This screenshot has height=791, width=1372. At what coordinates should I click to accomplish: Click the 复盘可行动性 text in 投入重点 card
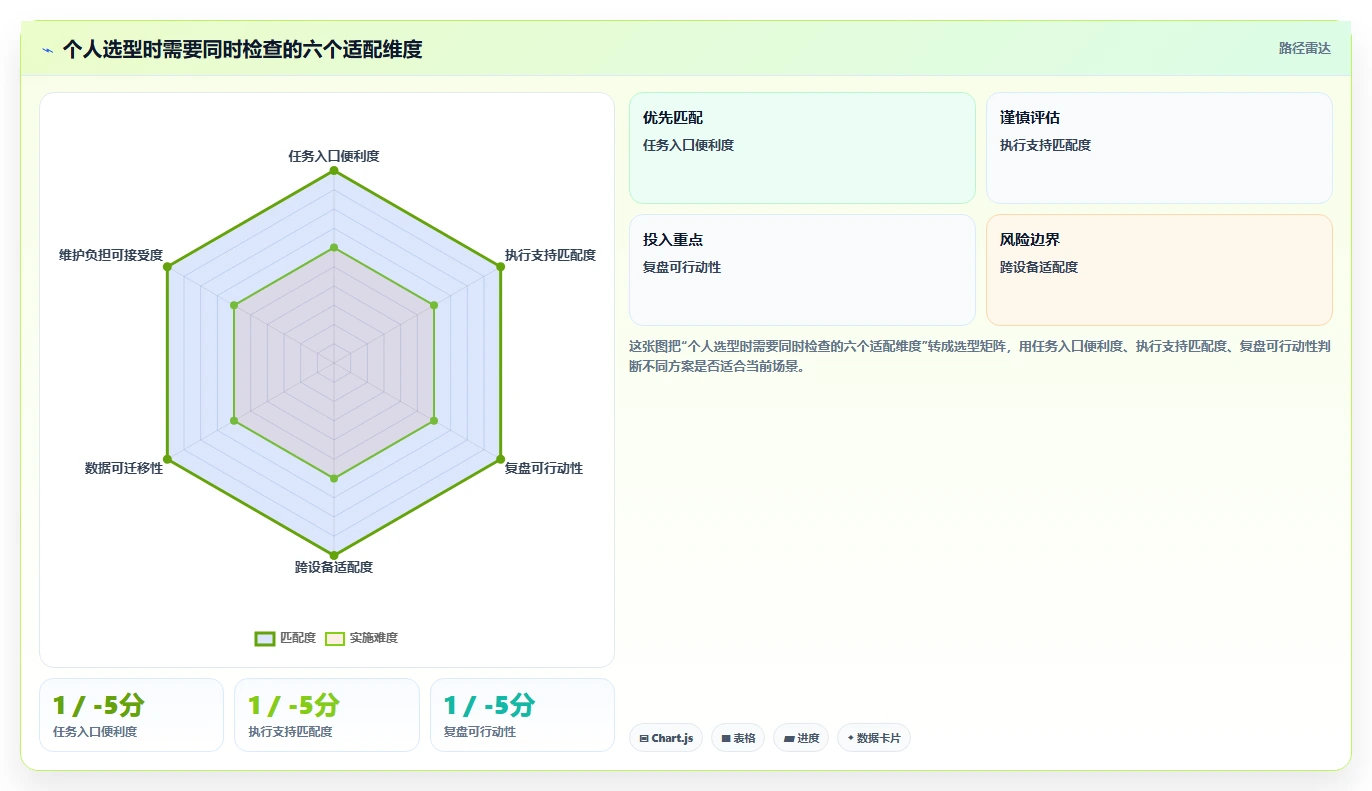pos(682,267)
